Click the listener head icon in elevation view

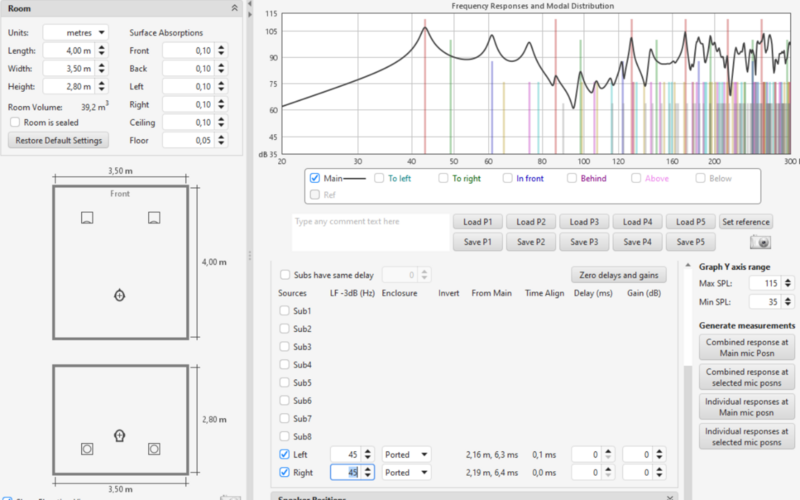pyautogui.click(x=120, y=436)
